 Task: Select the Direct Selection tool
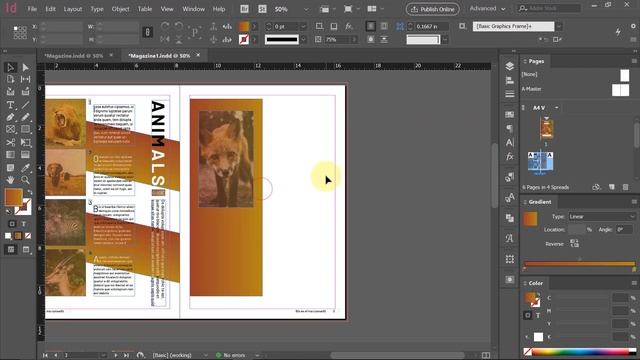(25, 67)
